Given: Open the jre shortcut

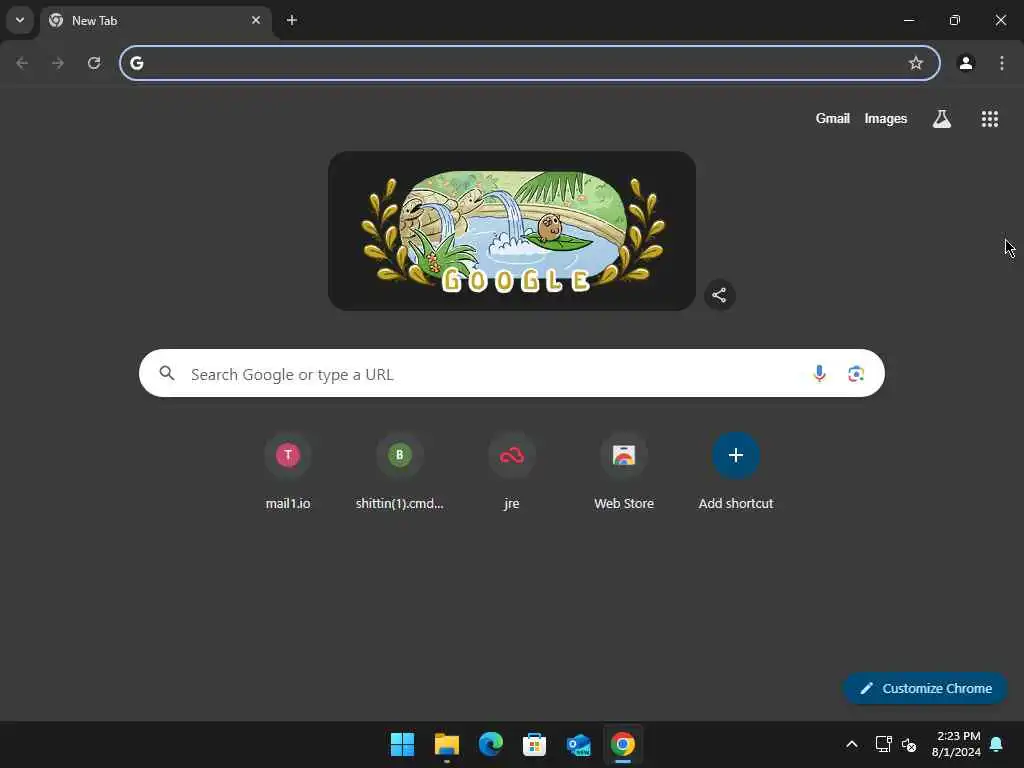Looking at the screenshot, I should point(512,472).
